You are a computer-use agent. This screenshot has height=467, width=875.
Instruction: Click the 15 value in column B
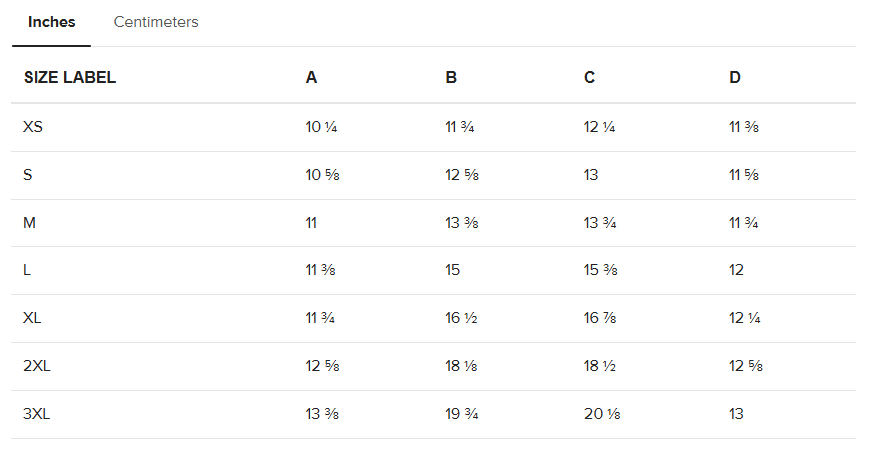pos(452,270)
